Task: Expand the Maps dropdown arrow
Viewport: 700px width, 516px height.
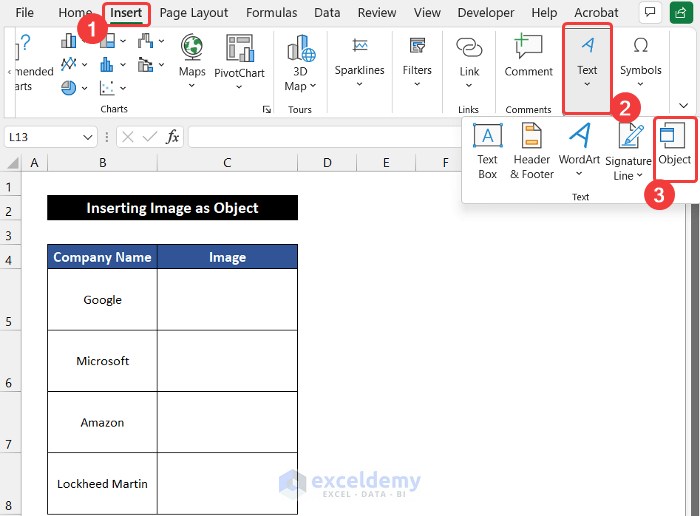Action: point(192,85)
